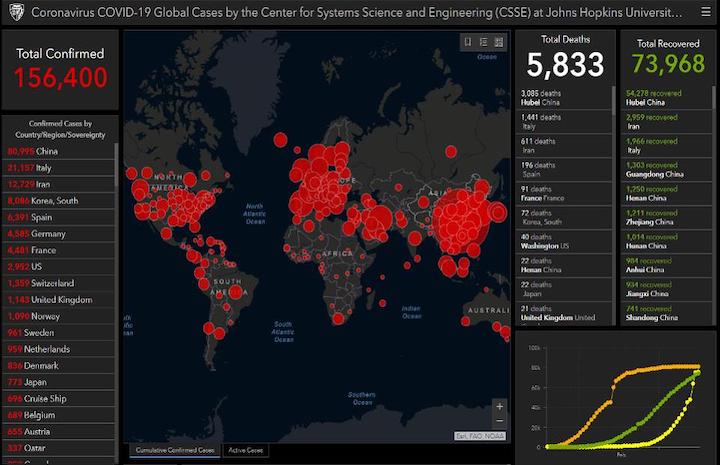The width and height of the screenshot is (720, 465).
Task: Zoom in on the map with plus
Action: (500, 406)
